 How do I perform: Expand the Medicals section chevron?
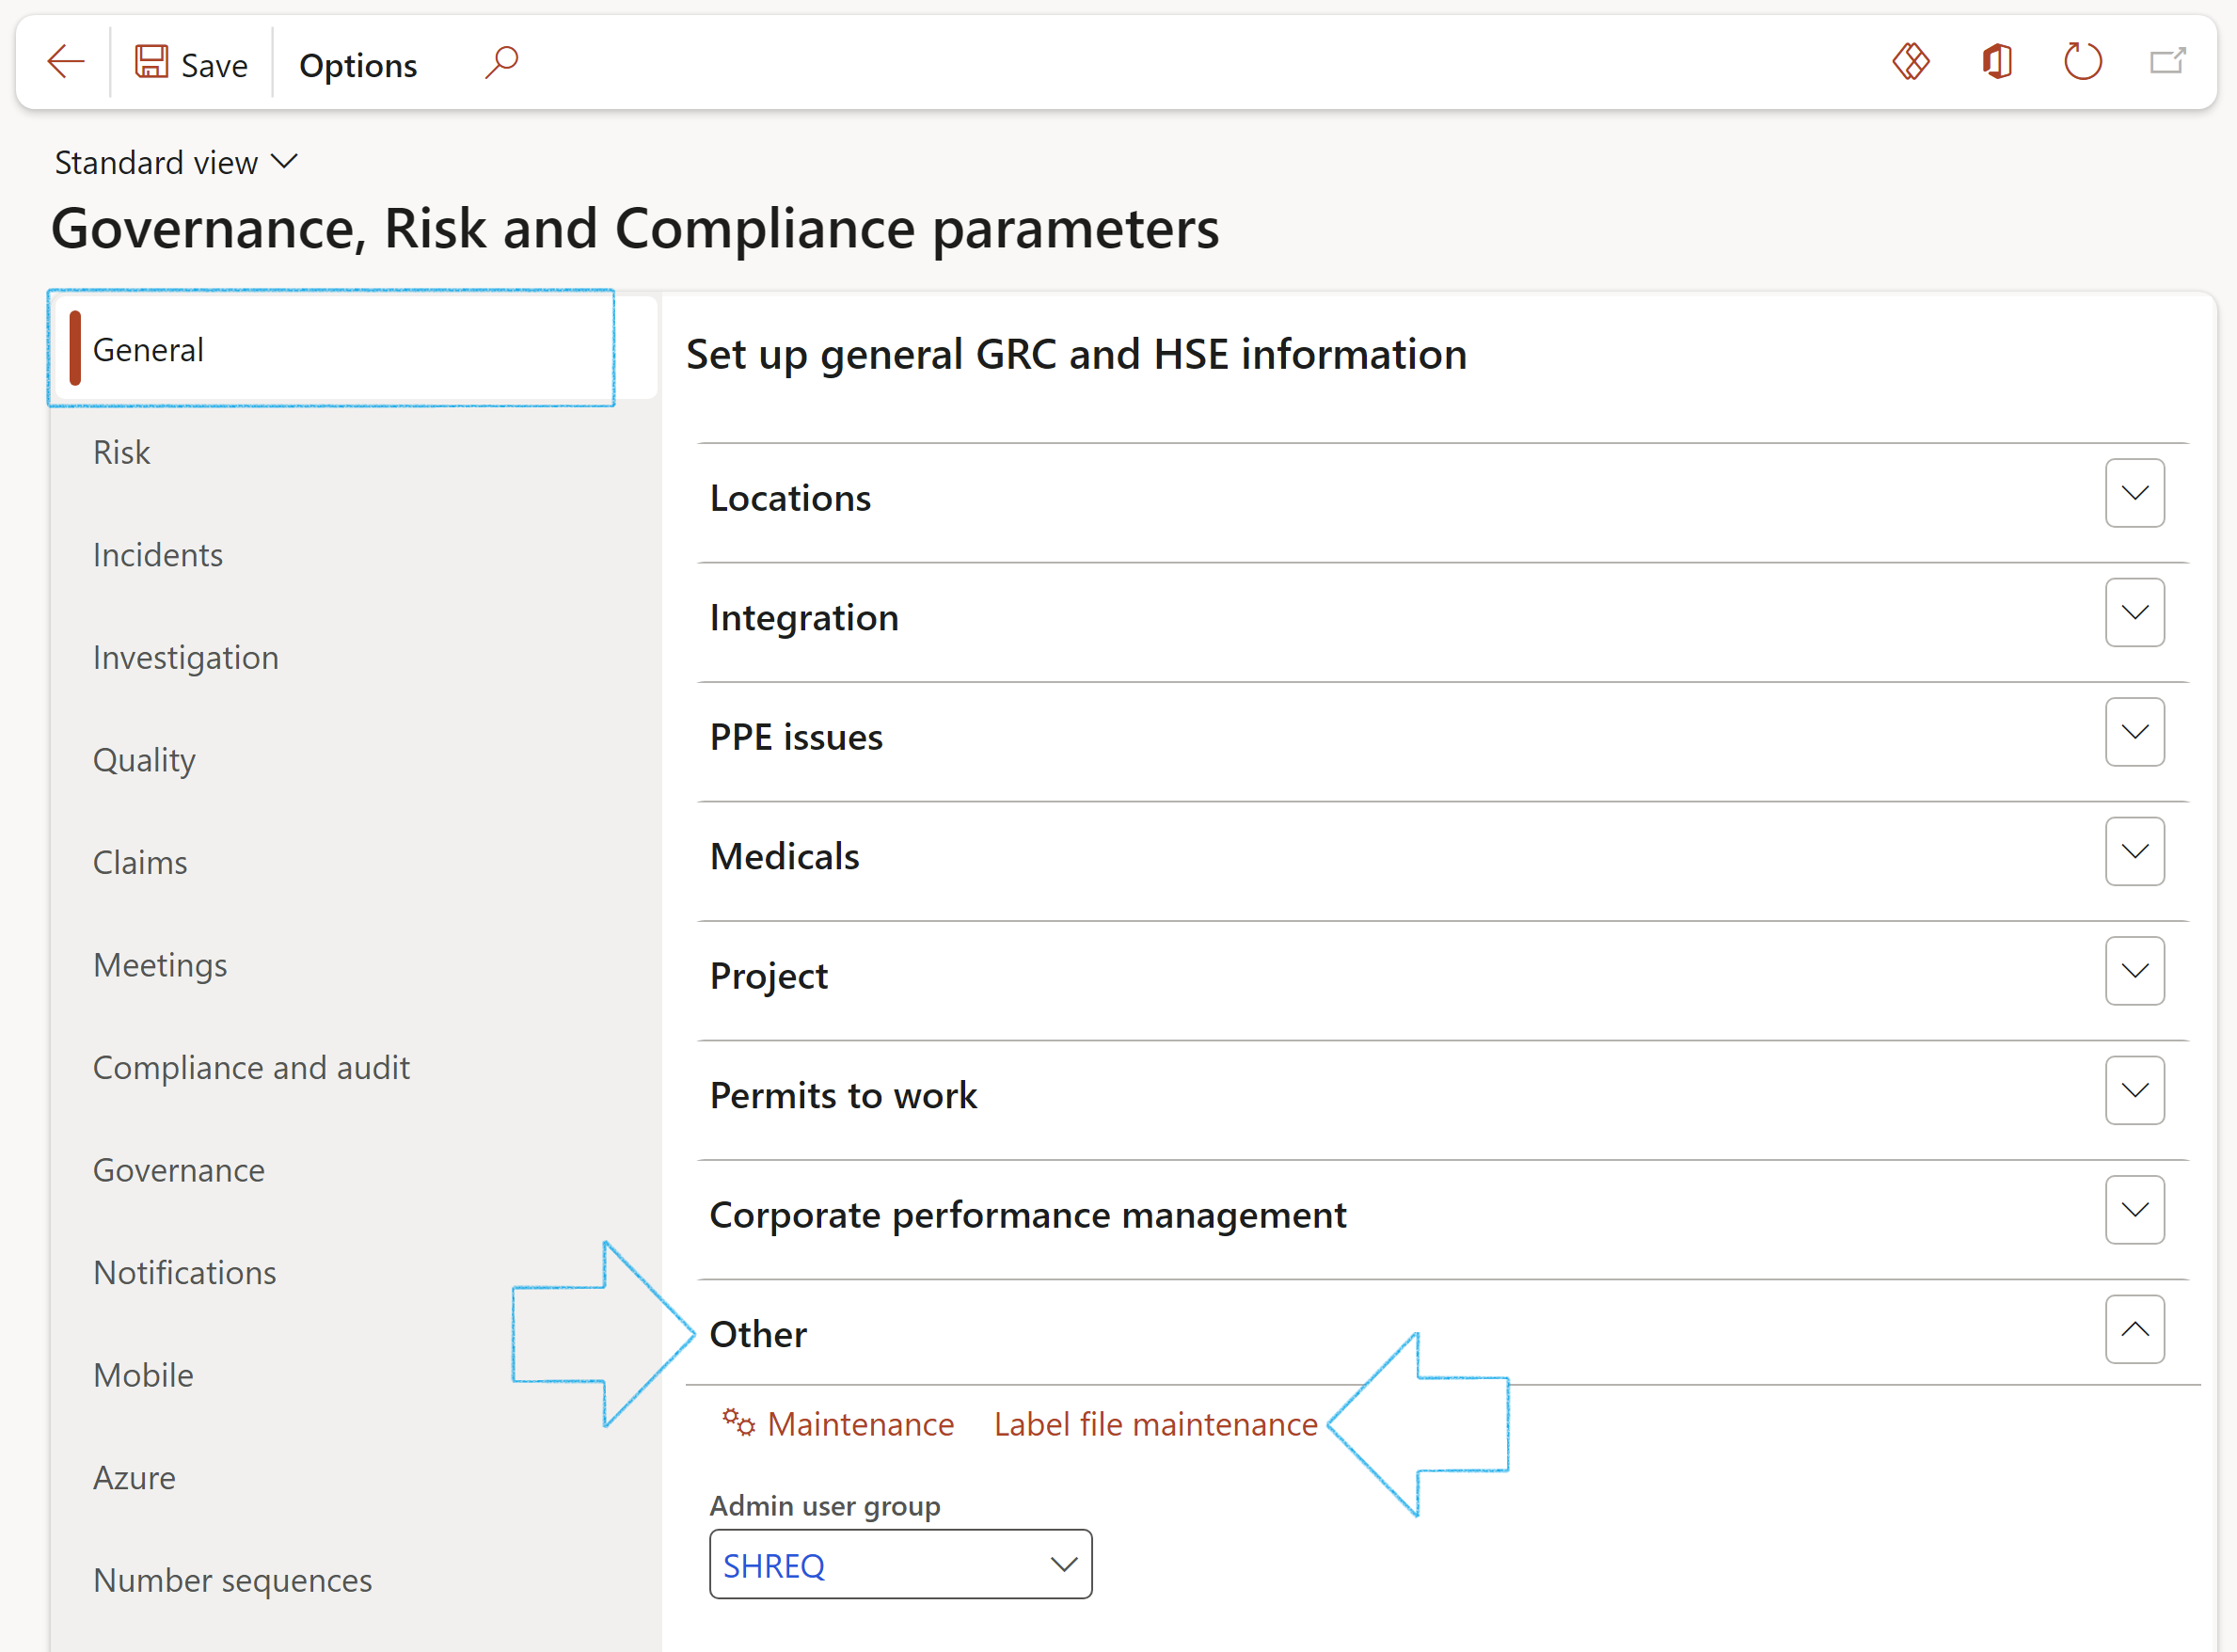[2134, 851]
